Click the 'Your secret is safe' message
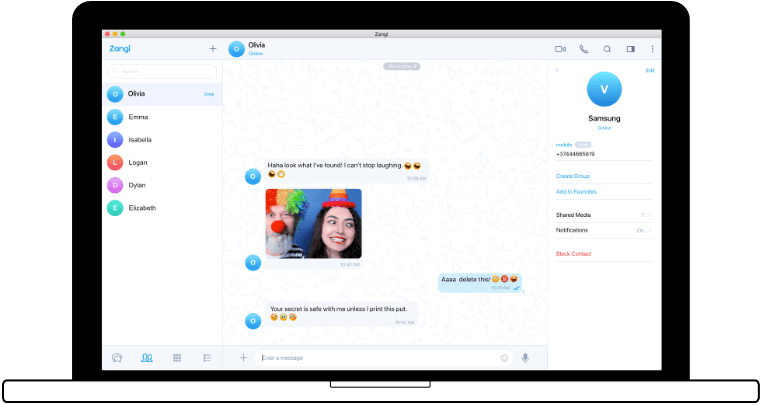This screenshot has width=762, height=405. coord(341,314)
